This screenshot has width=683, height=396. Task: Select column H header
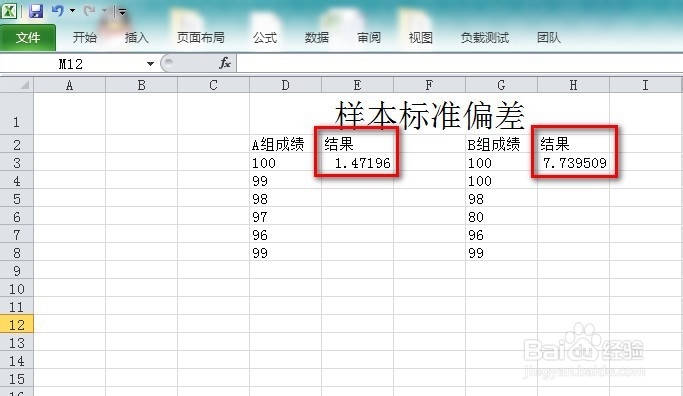tap(573, 85)
